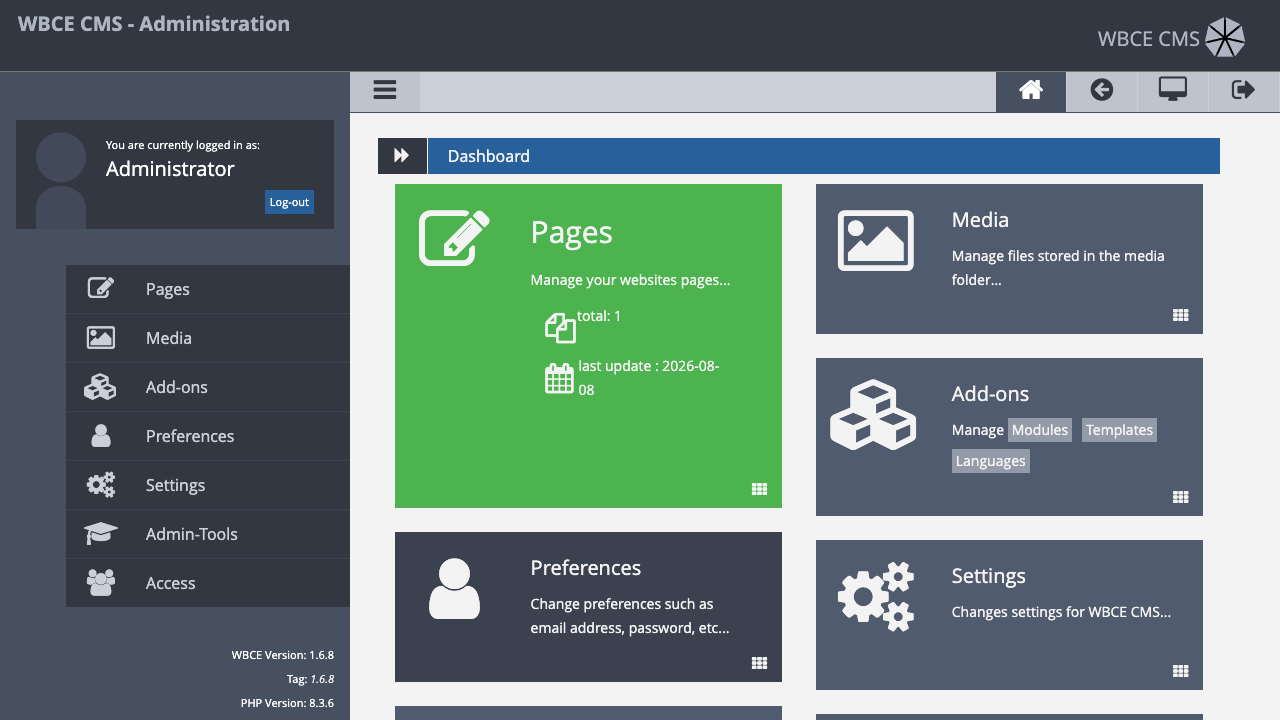
Task: Open Settings from the sidebar menu
Action: [x=208, y=485]
